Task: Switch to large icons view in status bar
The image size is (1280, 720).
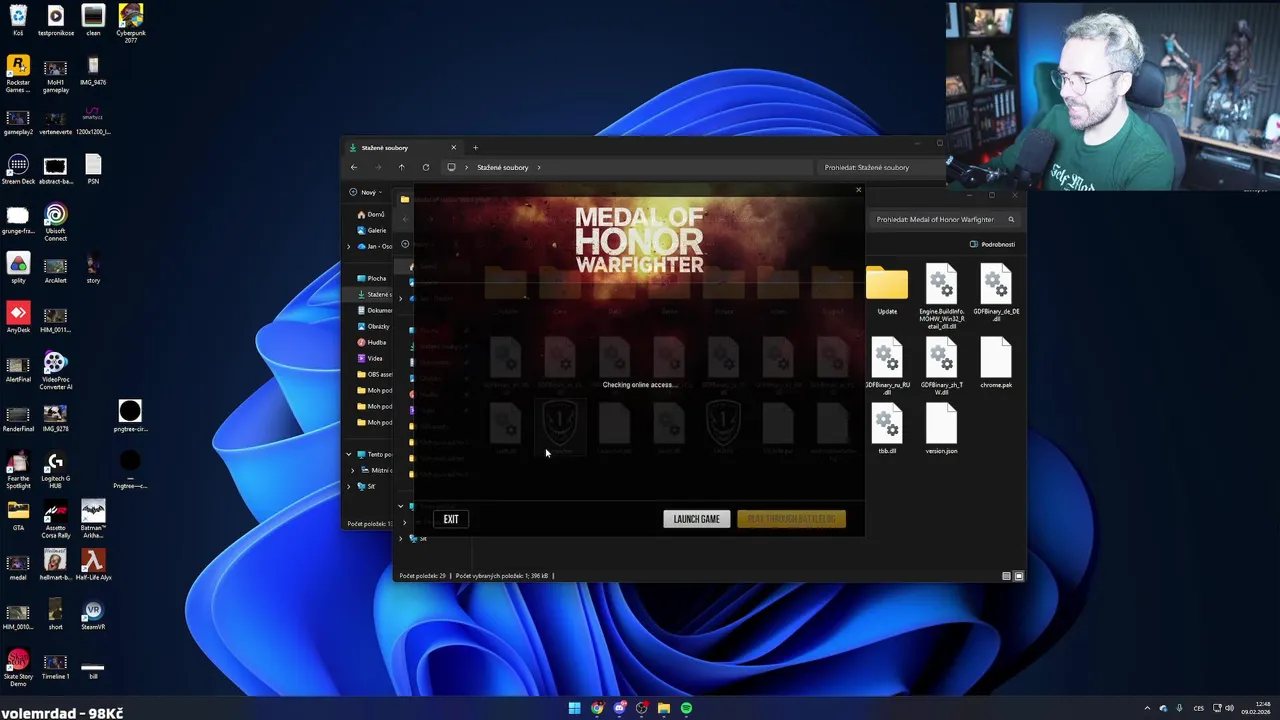Action: [1019, 576]
